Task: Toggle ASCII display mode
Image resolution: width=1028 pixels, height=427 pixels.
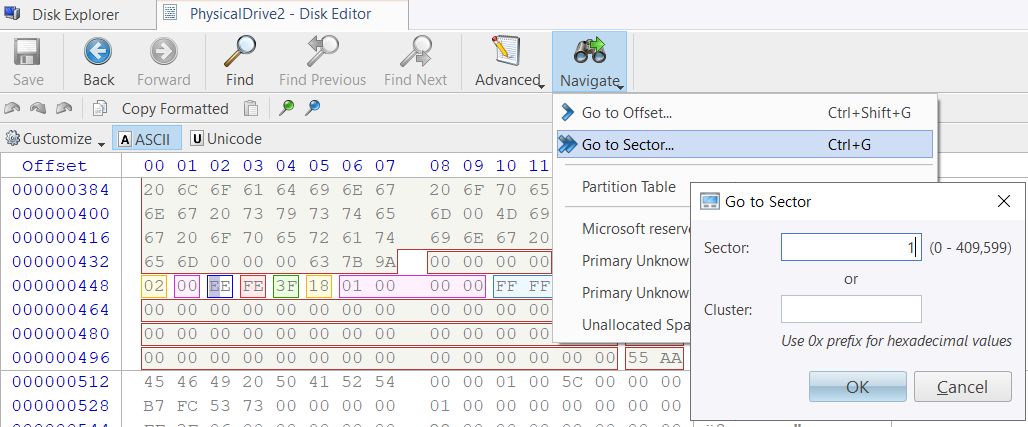Action: pos(145,139)
